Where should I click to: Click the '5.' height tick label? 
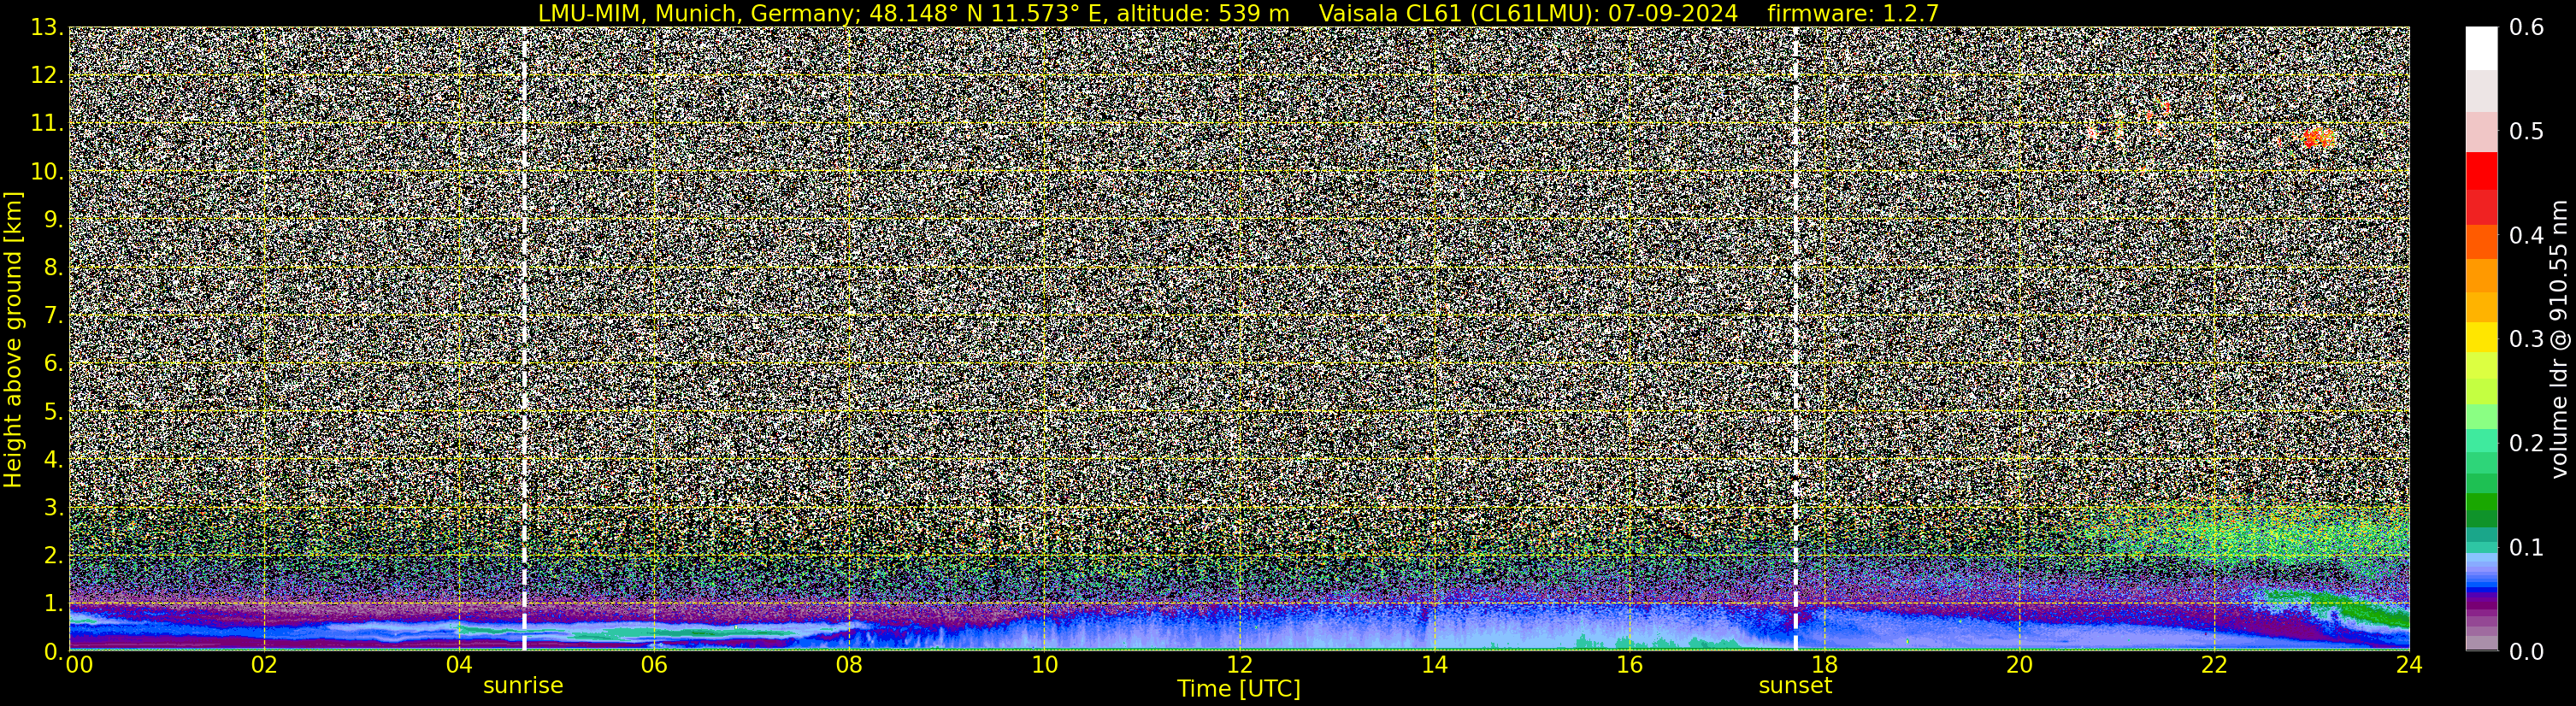coord(53,412)
